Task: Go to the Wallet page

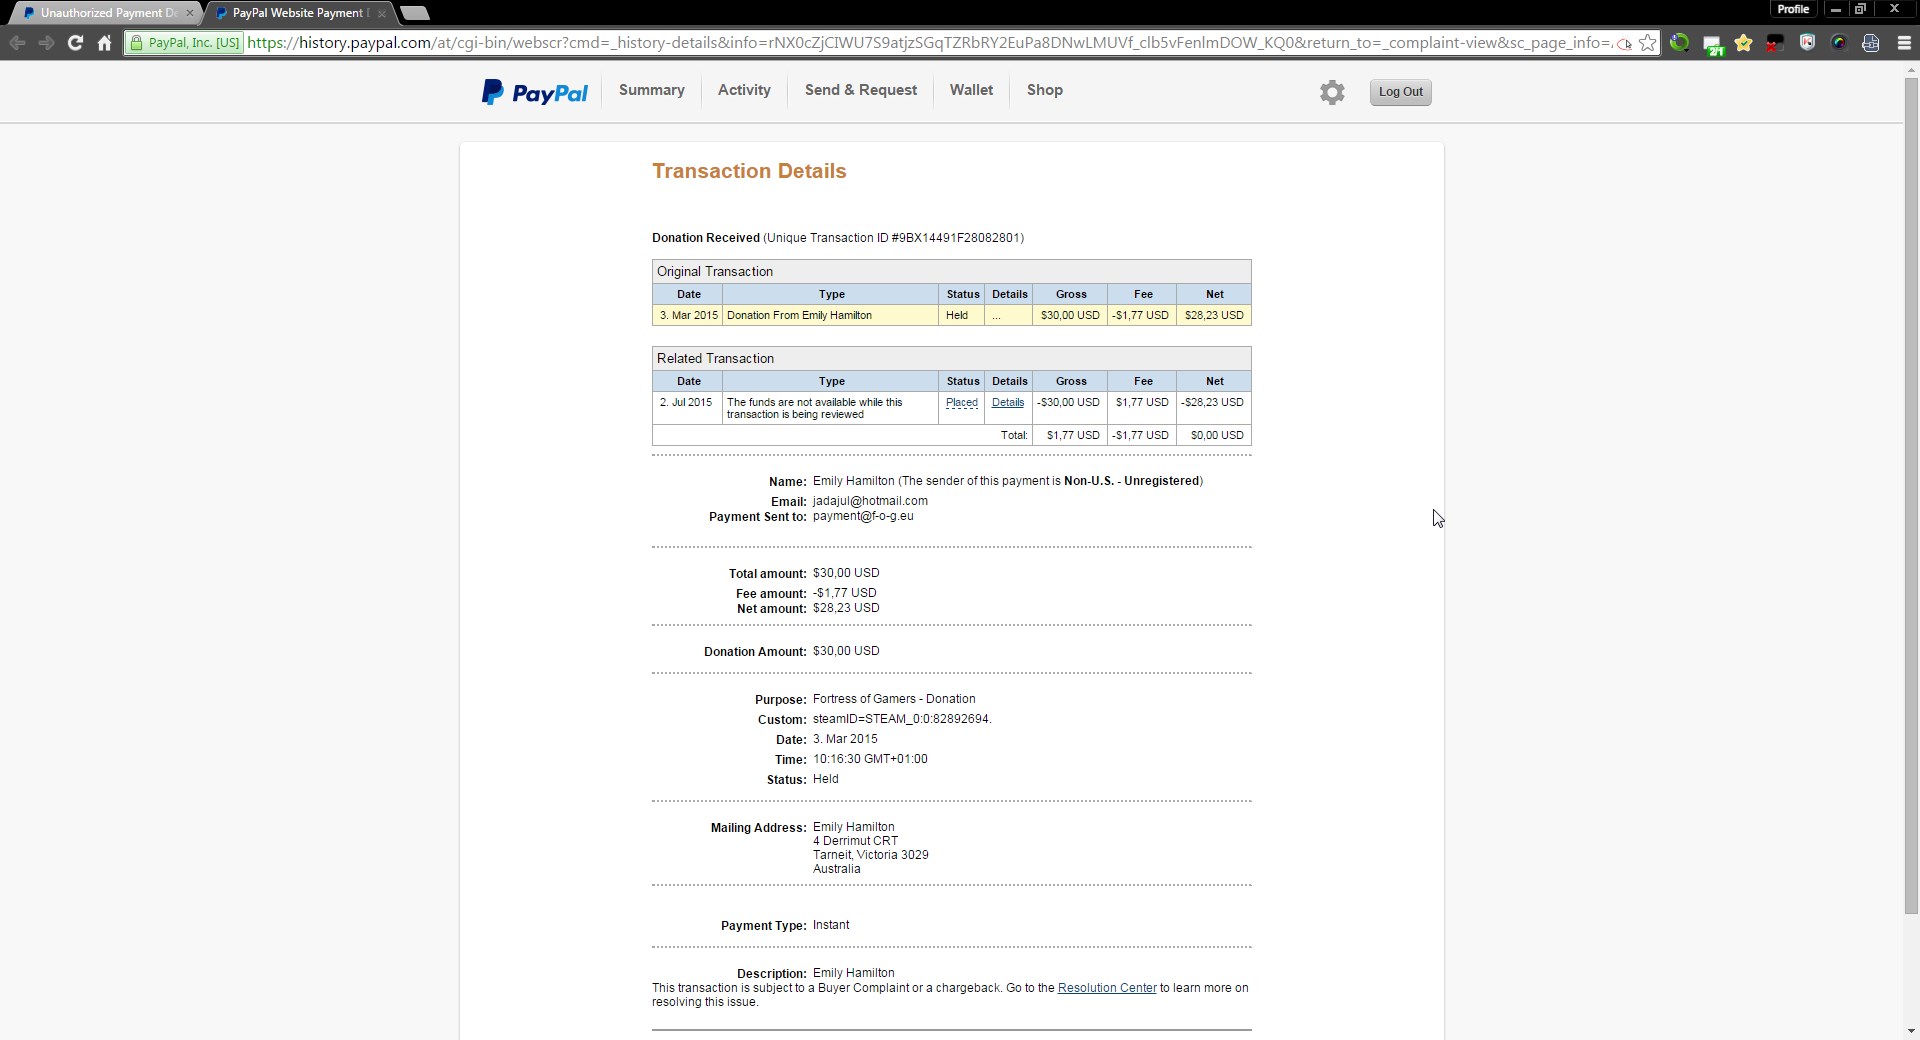Action: click(971, 90)
